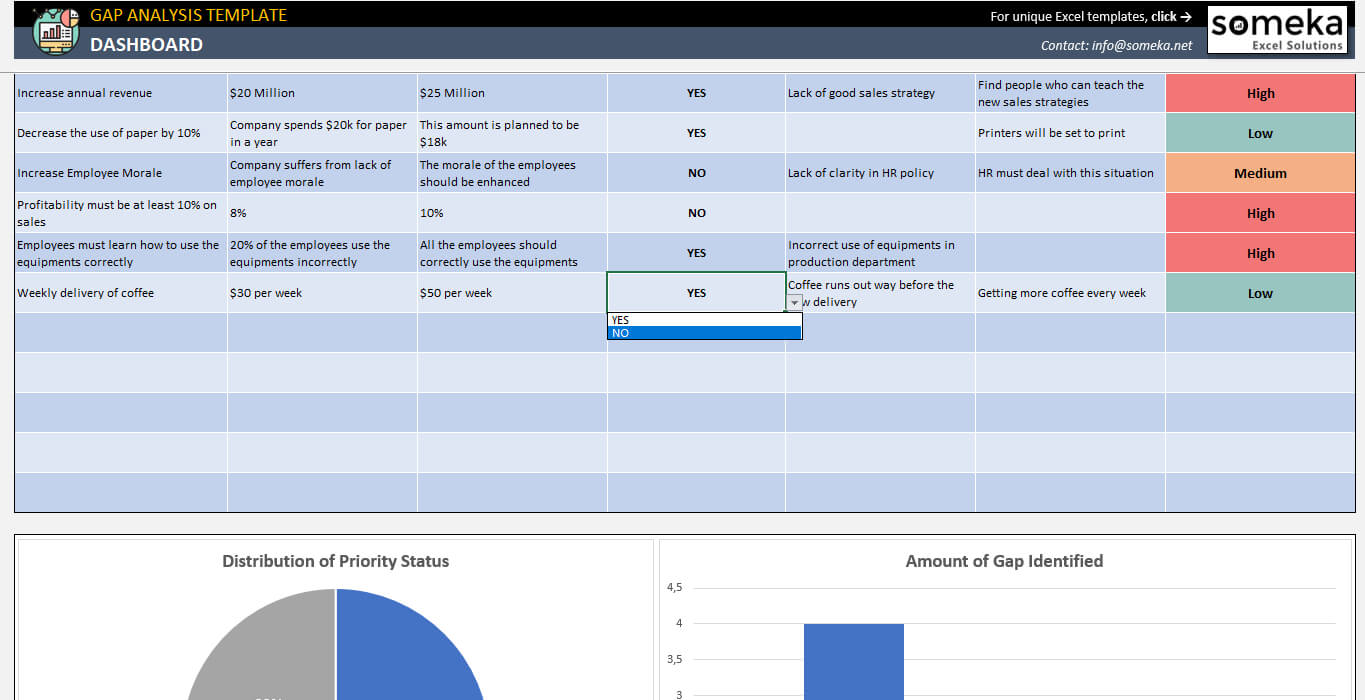Select "Profitability must be at least 10% on sales" cell

point(121,213)
